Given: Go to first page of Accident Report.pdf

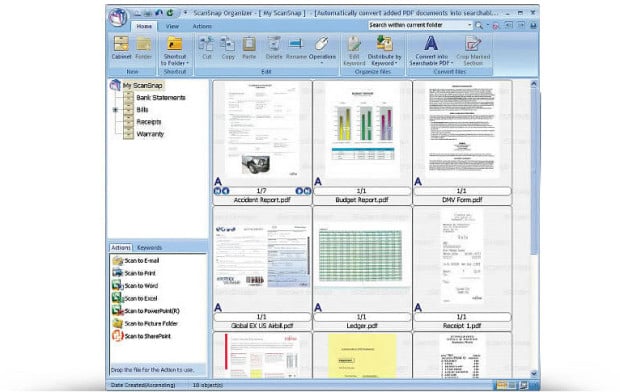Looking at the screenshot, I should (x=217, y=191).
